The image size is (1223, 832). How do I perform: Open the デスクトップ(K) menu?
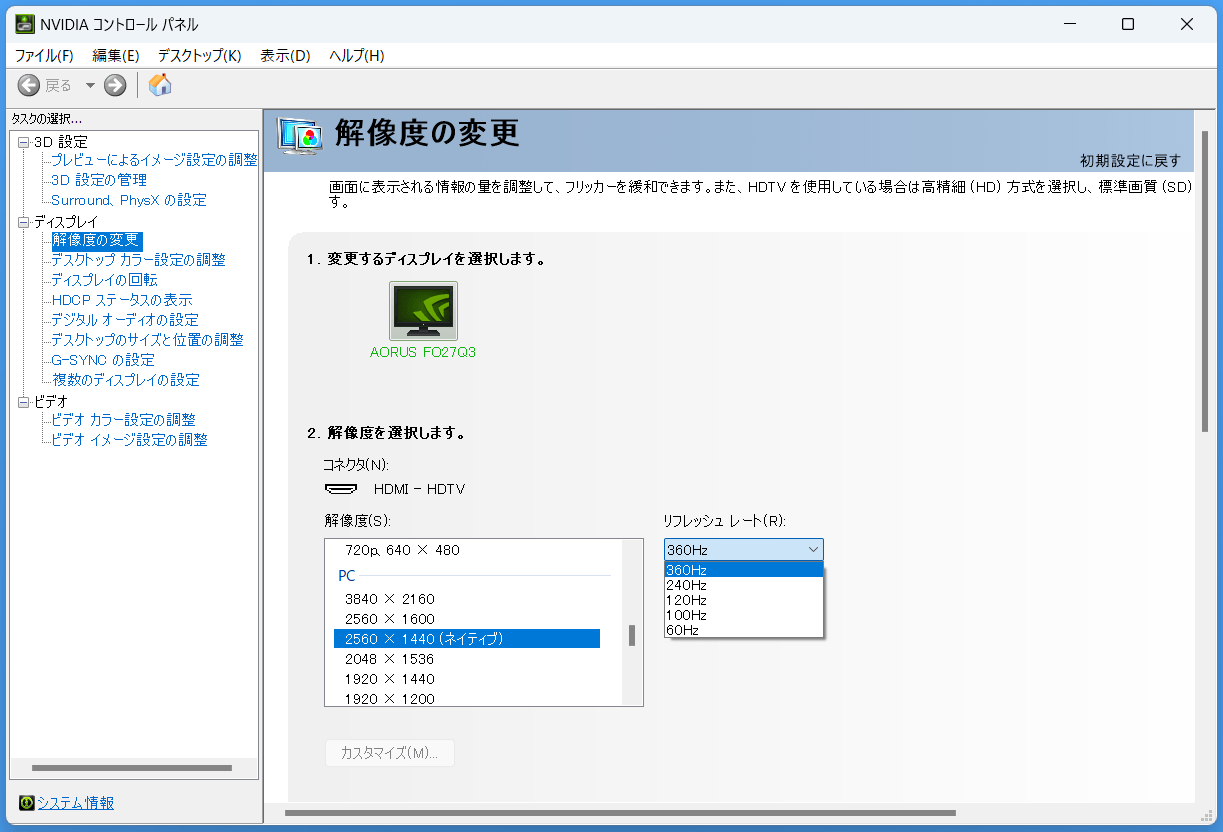point(200,55)
